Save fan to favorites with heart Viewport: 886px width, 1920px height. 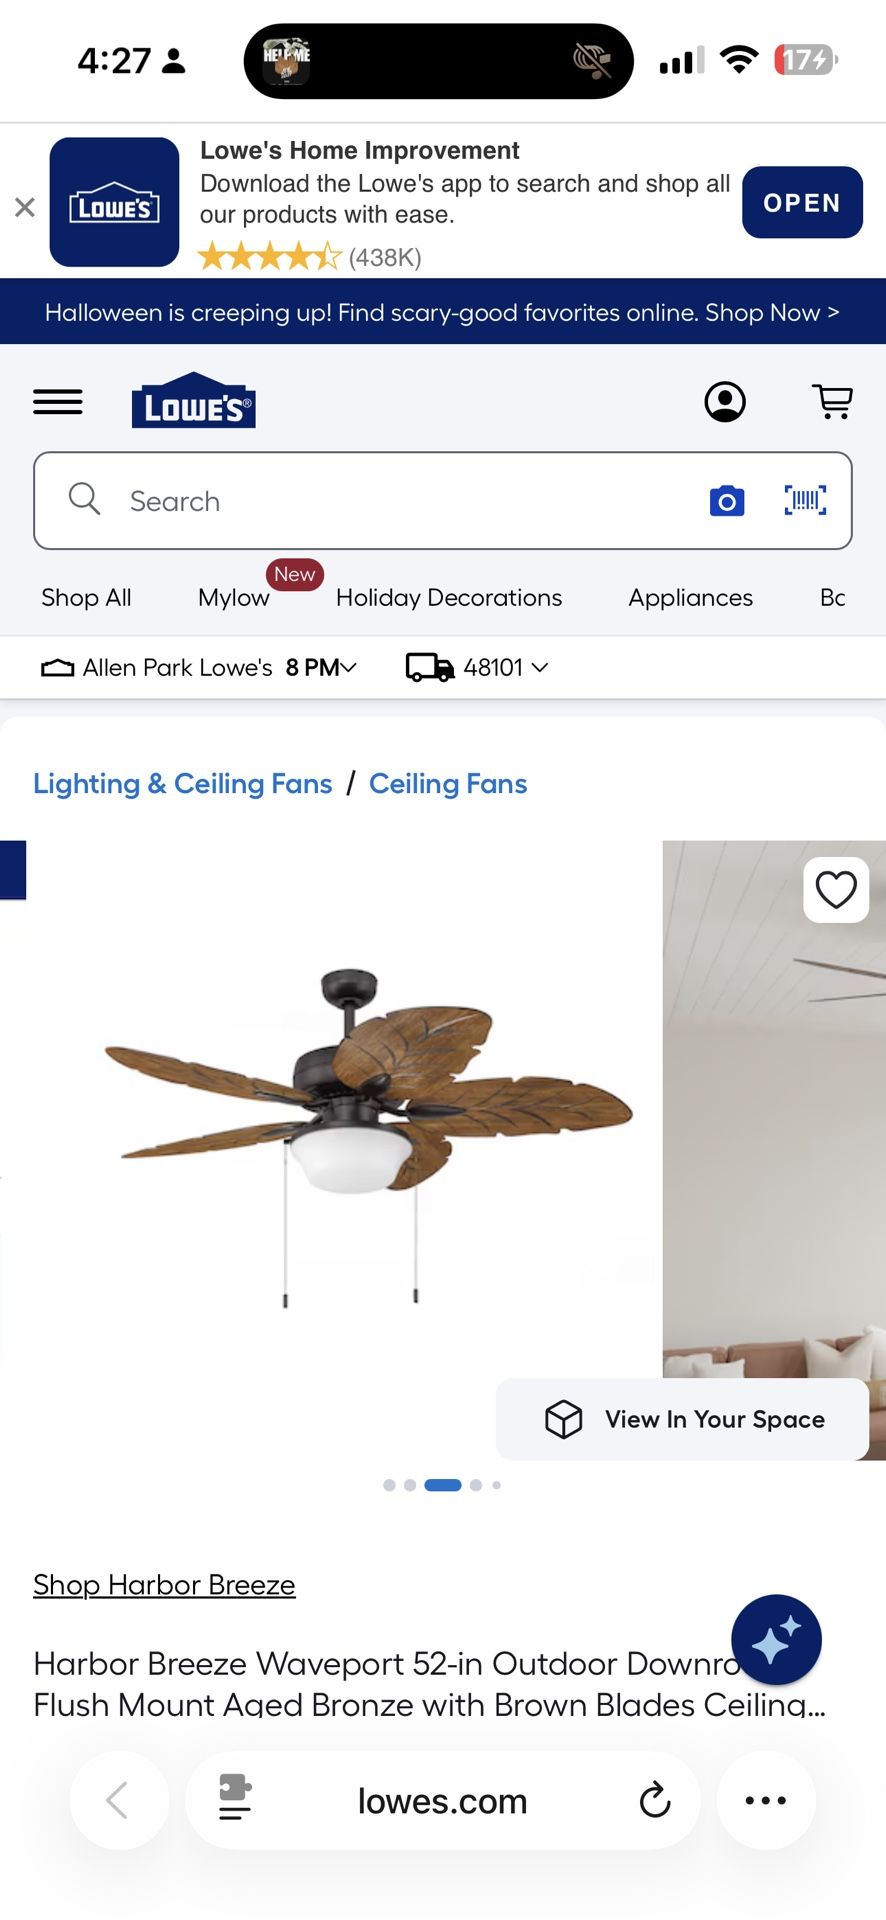click(836, 889)
